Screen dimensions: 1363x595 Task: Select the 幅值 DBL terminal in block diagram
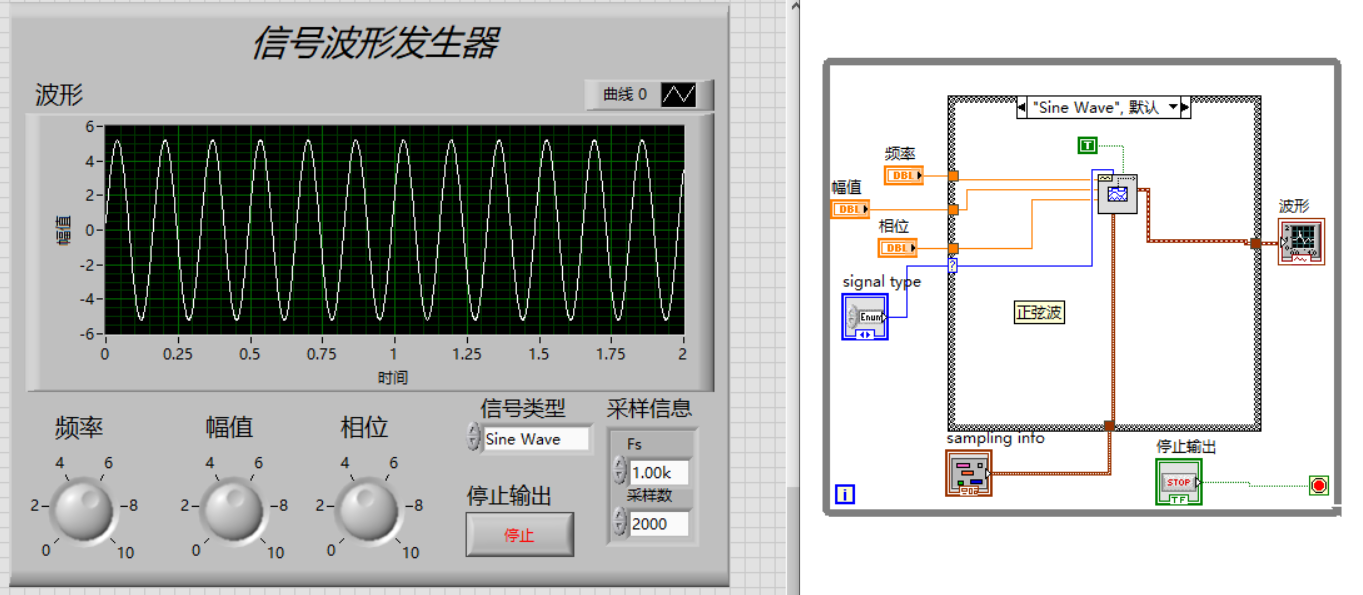click(x=851, y=209)
